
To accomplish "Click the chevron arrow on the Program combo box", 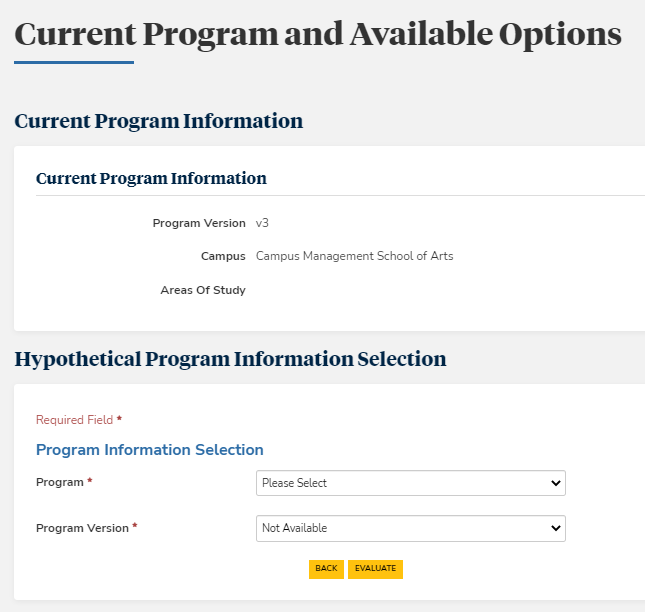I will (x=556, y=483).
